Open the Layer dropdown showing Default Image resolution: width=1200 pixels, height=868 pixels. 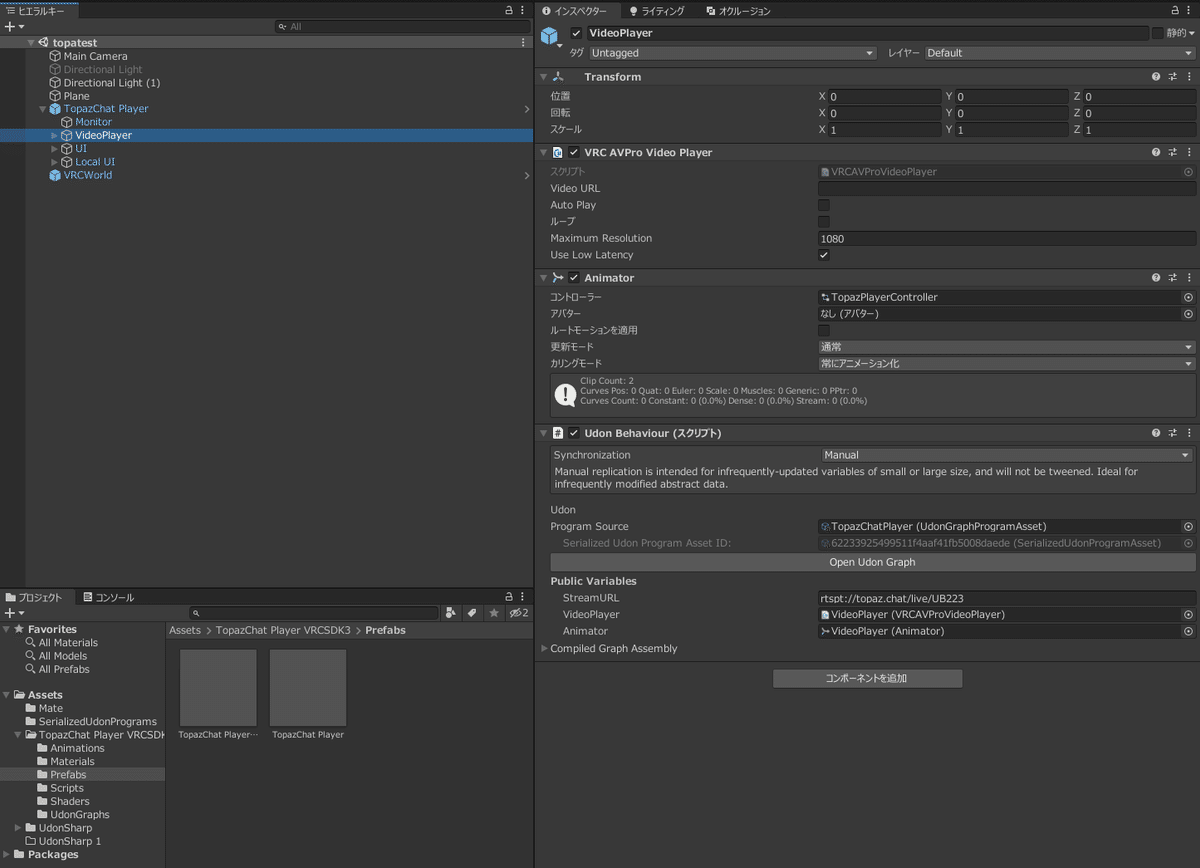pyautogui.click(x=1058, y=53)
